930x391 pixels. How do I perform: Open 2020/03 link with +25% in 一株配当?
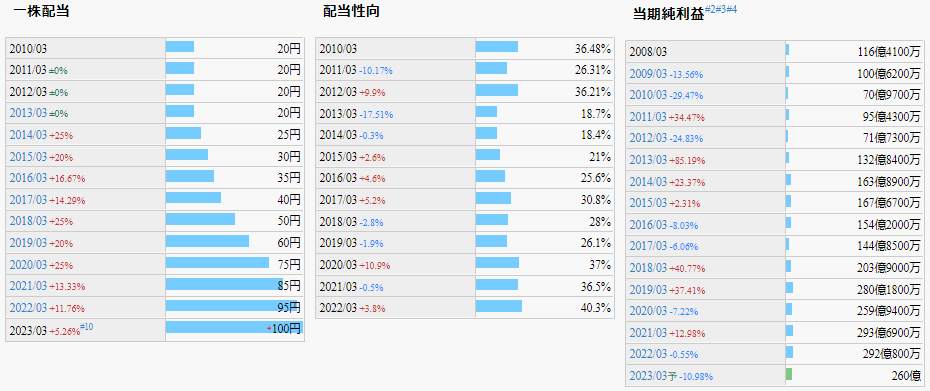(28, 264)
